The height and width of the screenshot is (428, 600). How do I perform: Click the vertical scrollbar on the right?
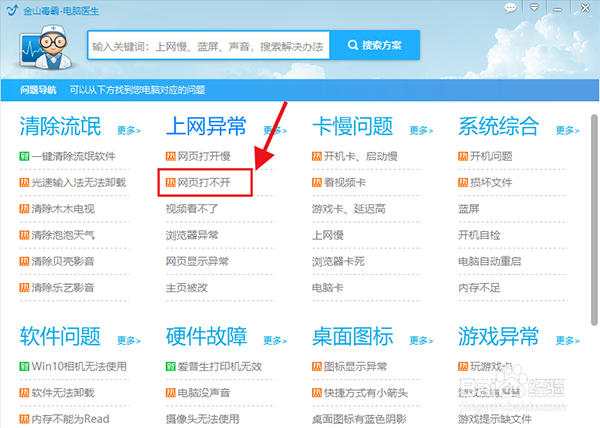(x=594, y=220)
